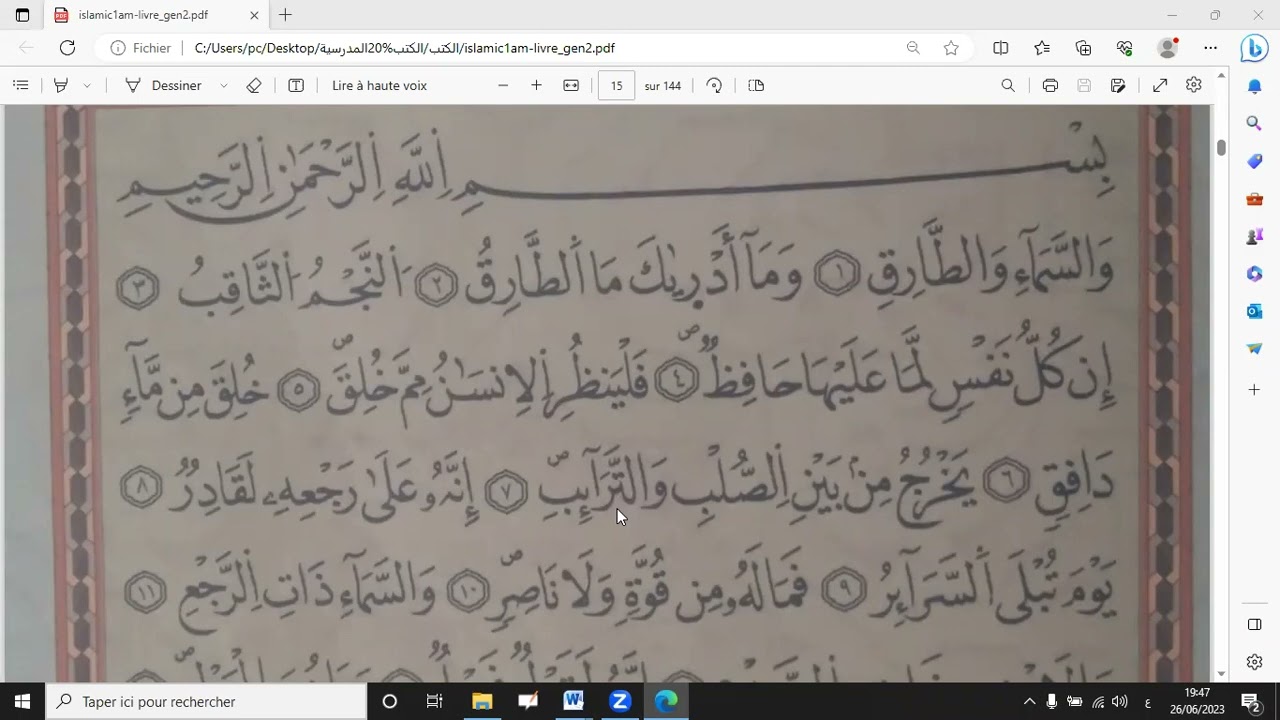The height and width of the screenshot is (720, 1280).
Task: Open Task View on the taskbar
Action: (434, 702)
